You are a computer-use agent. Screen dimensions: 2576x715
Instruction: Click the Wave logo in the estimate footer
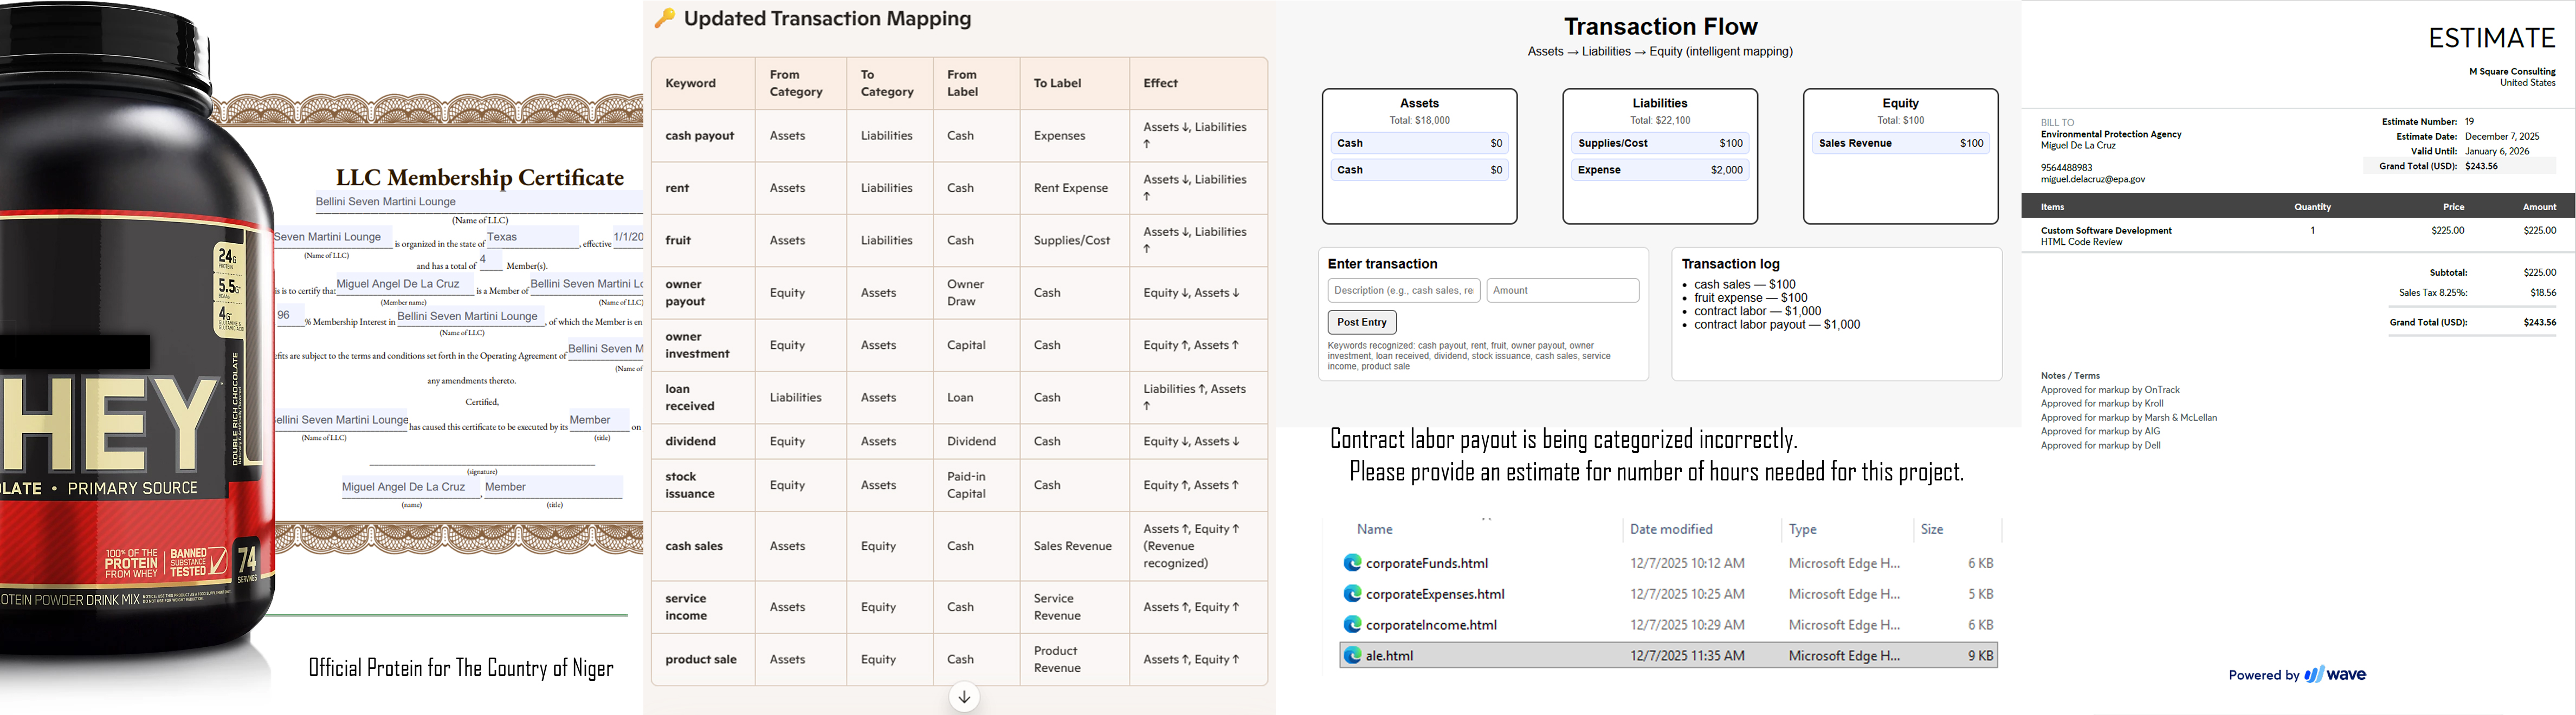coord(2334,675)
